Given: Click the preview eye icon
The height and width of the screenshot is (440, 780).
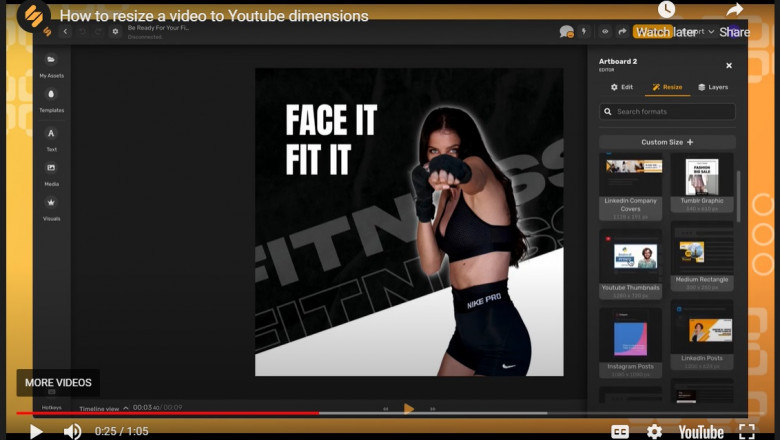Looking at the screenshot, I should click(605, 31).
